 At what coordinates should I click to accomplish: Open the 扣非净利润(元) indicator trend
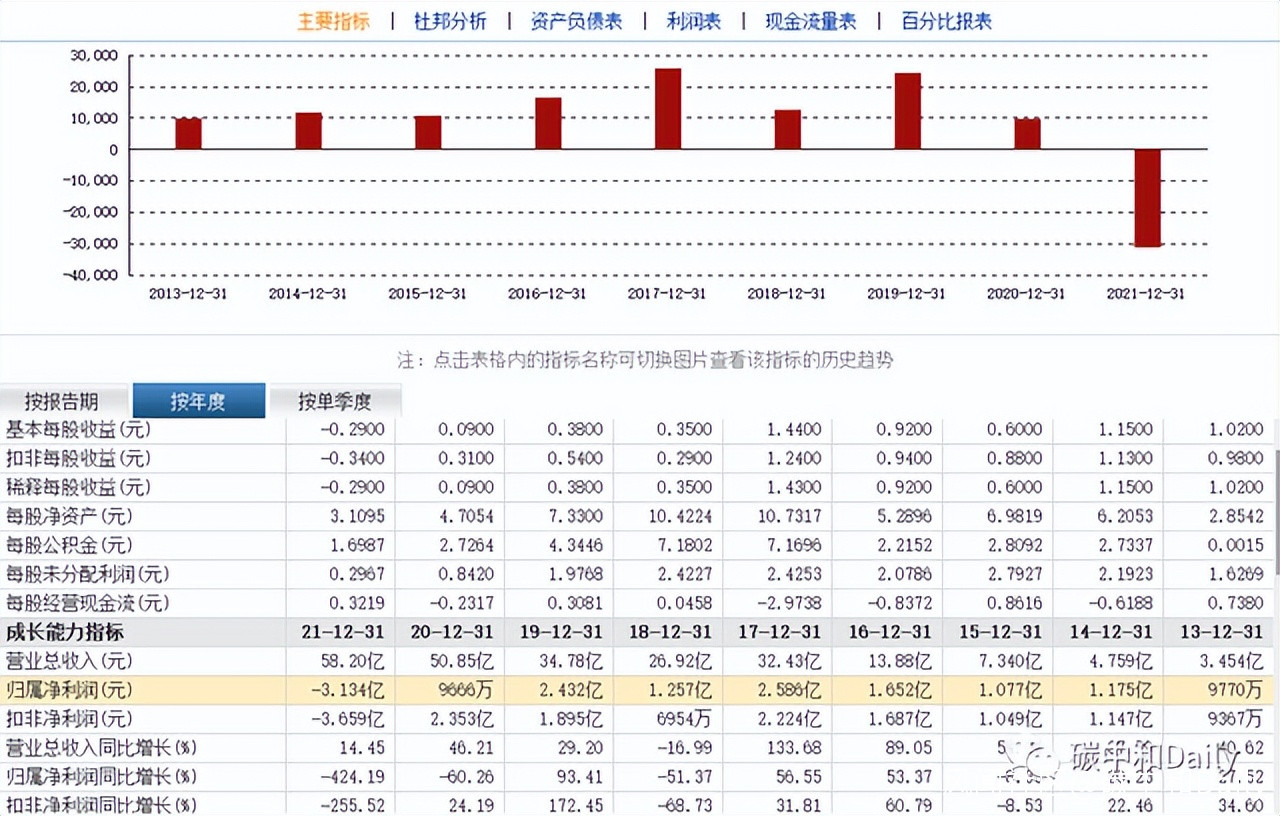coord(70,719)
